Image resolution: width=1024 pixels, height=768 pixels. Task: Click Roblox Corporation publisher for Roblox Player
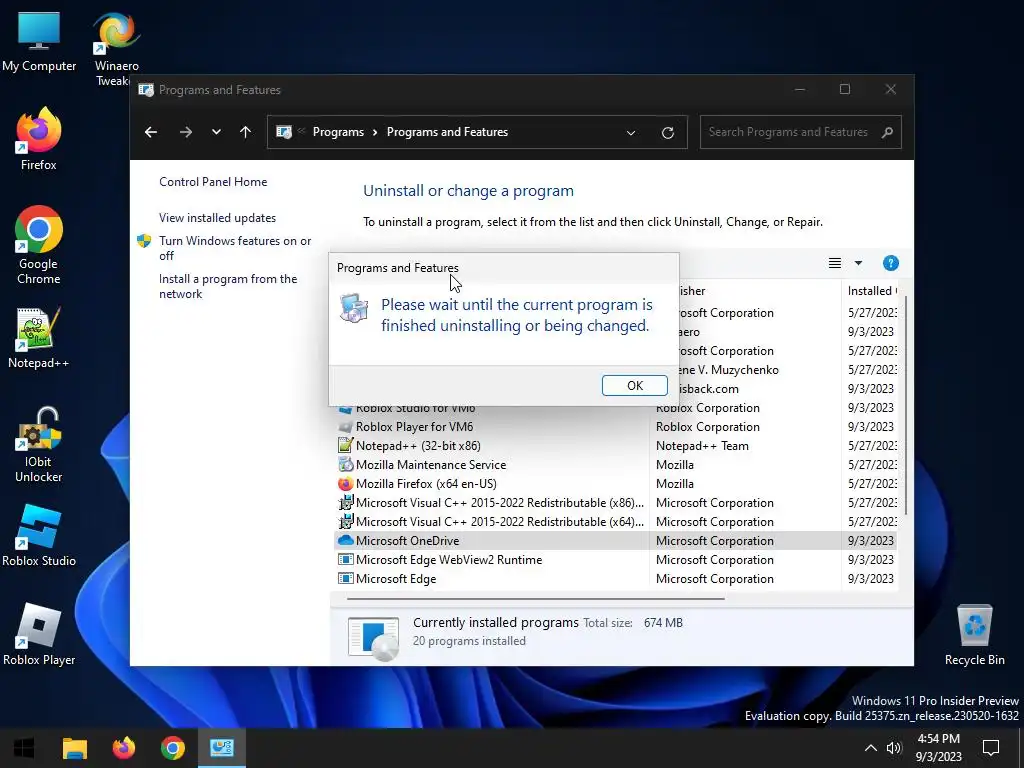pos(707,427)
